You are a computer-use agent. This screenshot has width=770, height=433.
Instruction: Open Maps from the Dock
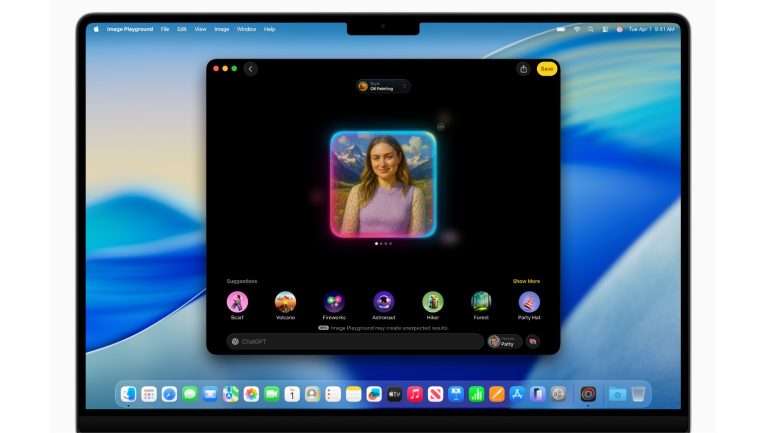click(x=231, y=394)
